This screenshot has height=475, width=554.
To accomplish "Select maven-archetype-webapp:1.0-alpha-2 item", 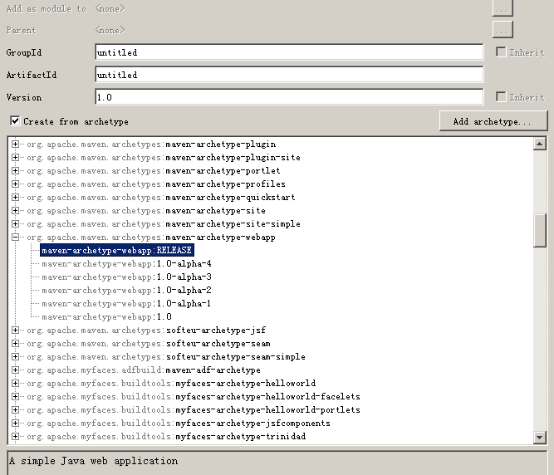I will coord(126,290).
